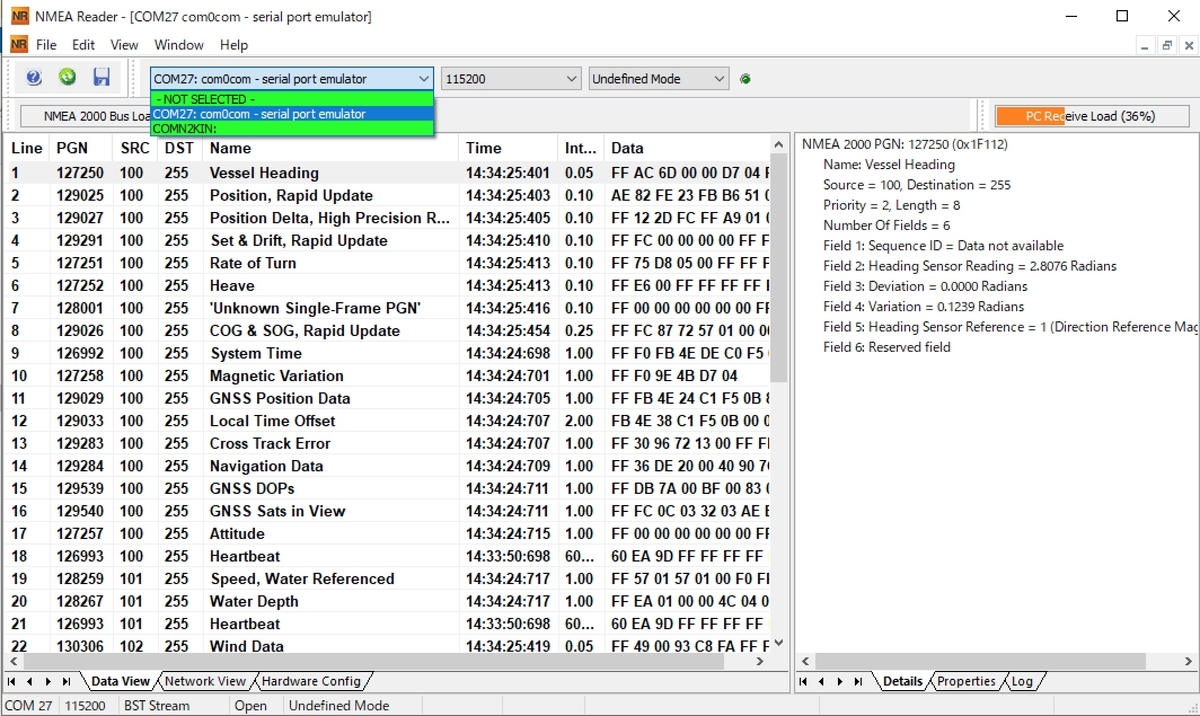
Task: Select the GNSS Sats in View row
Action: [388, 511]
